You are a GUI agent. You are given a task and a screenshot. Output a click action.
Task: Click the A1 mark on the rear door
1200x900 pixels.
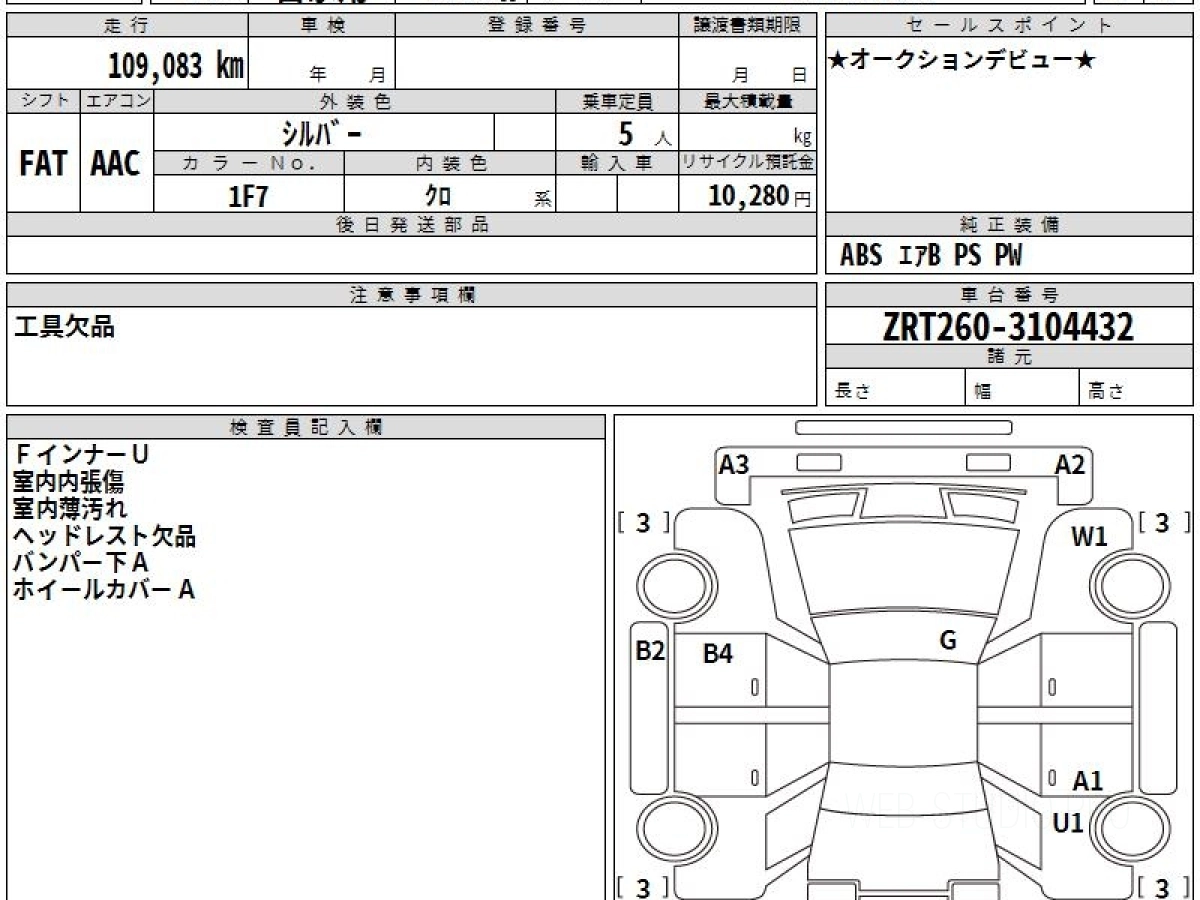pyautogui.click(x=1088, y=781)
